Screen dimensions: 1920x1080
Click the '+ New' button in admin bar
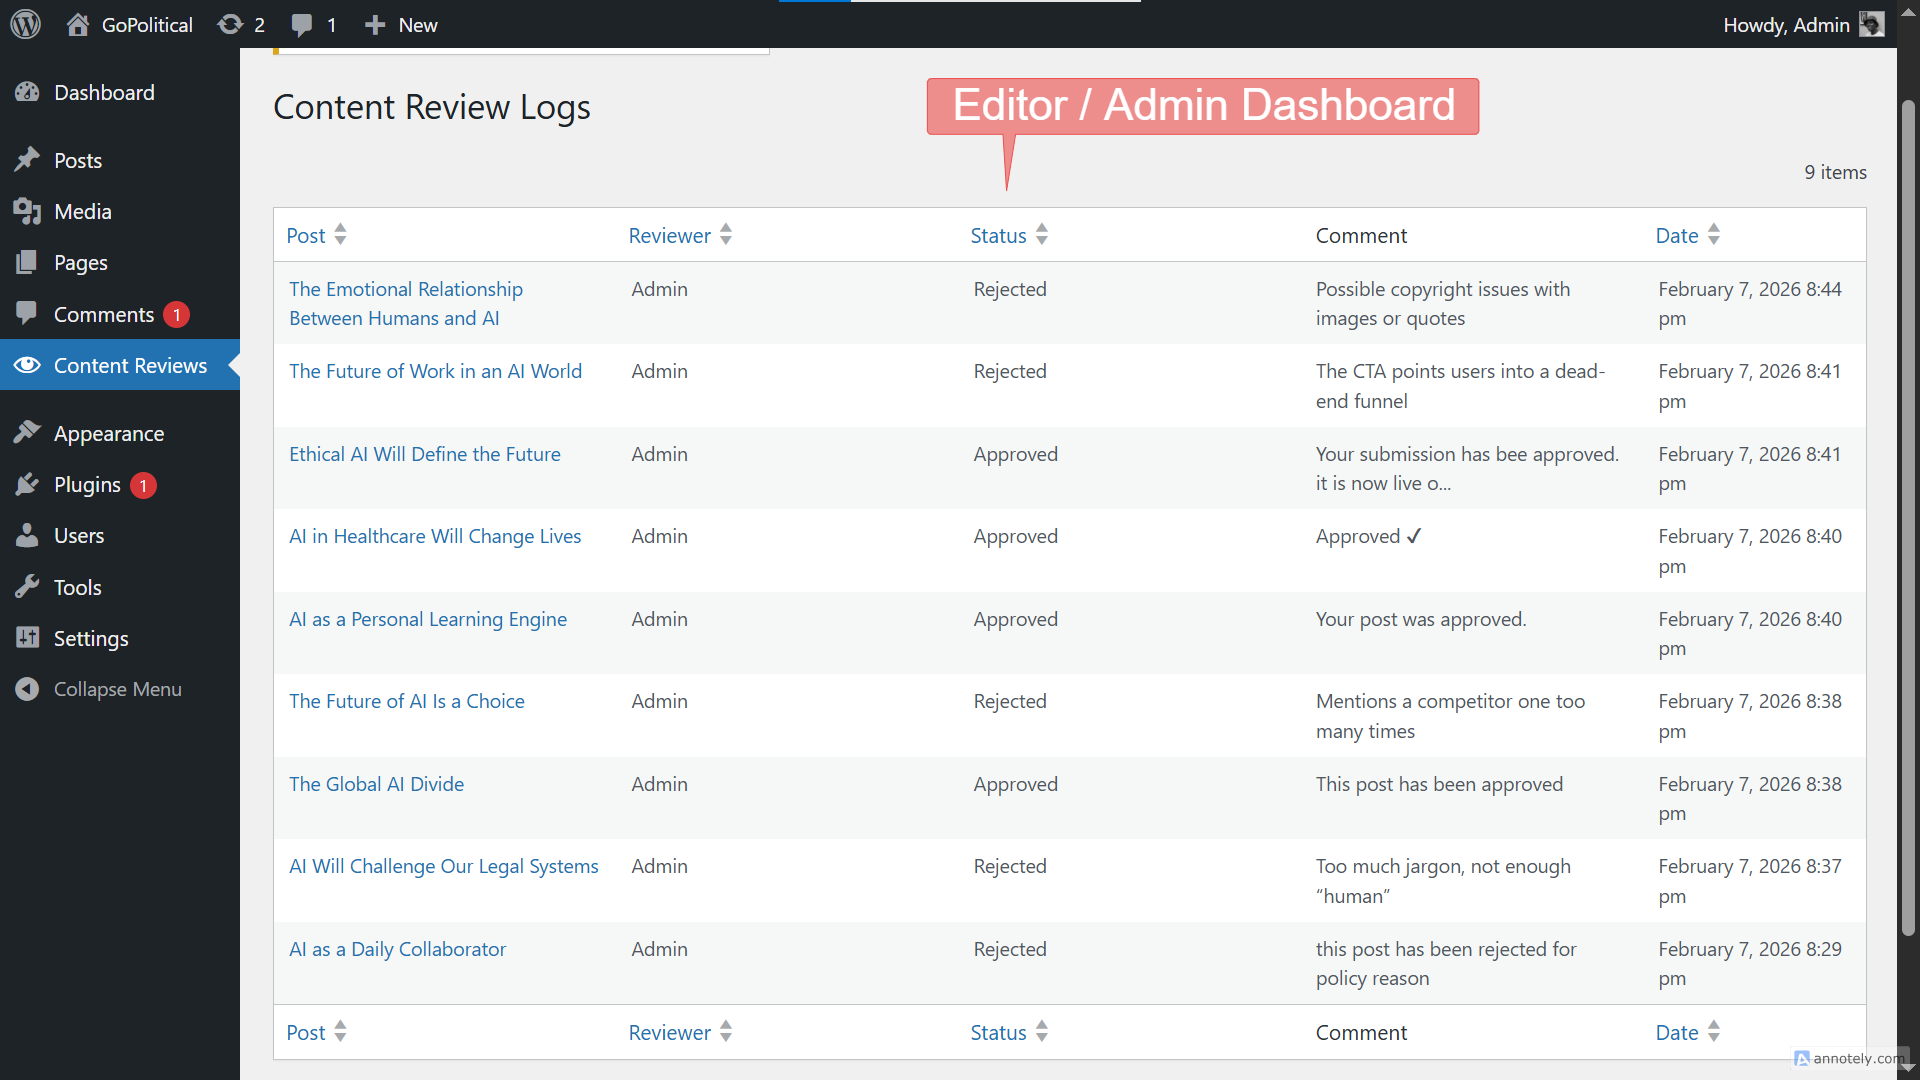tap(400, 24)
